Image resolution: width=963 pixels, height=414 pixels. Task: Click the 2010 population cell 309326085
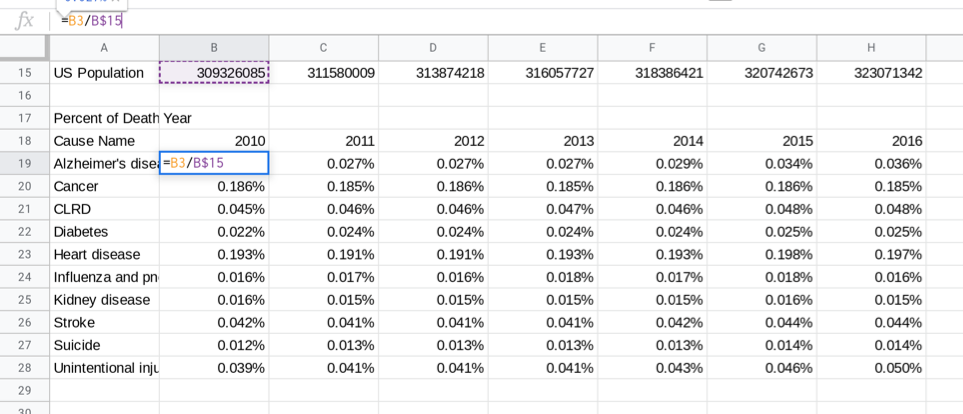pyautogui.click(x=214, y=73)
